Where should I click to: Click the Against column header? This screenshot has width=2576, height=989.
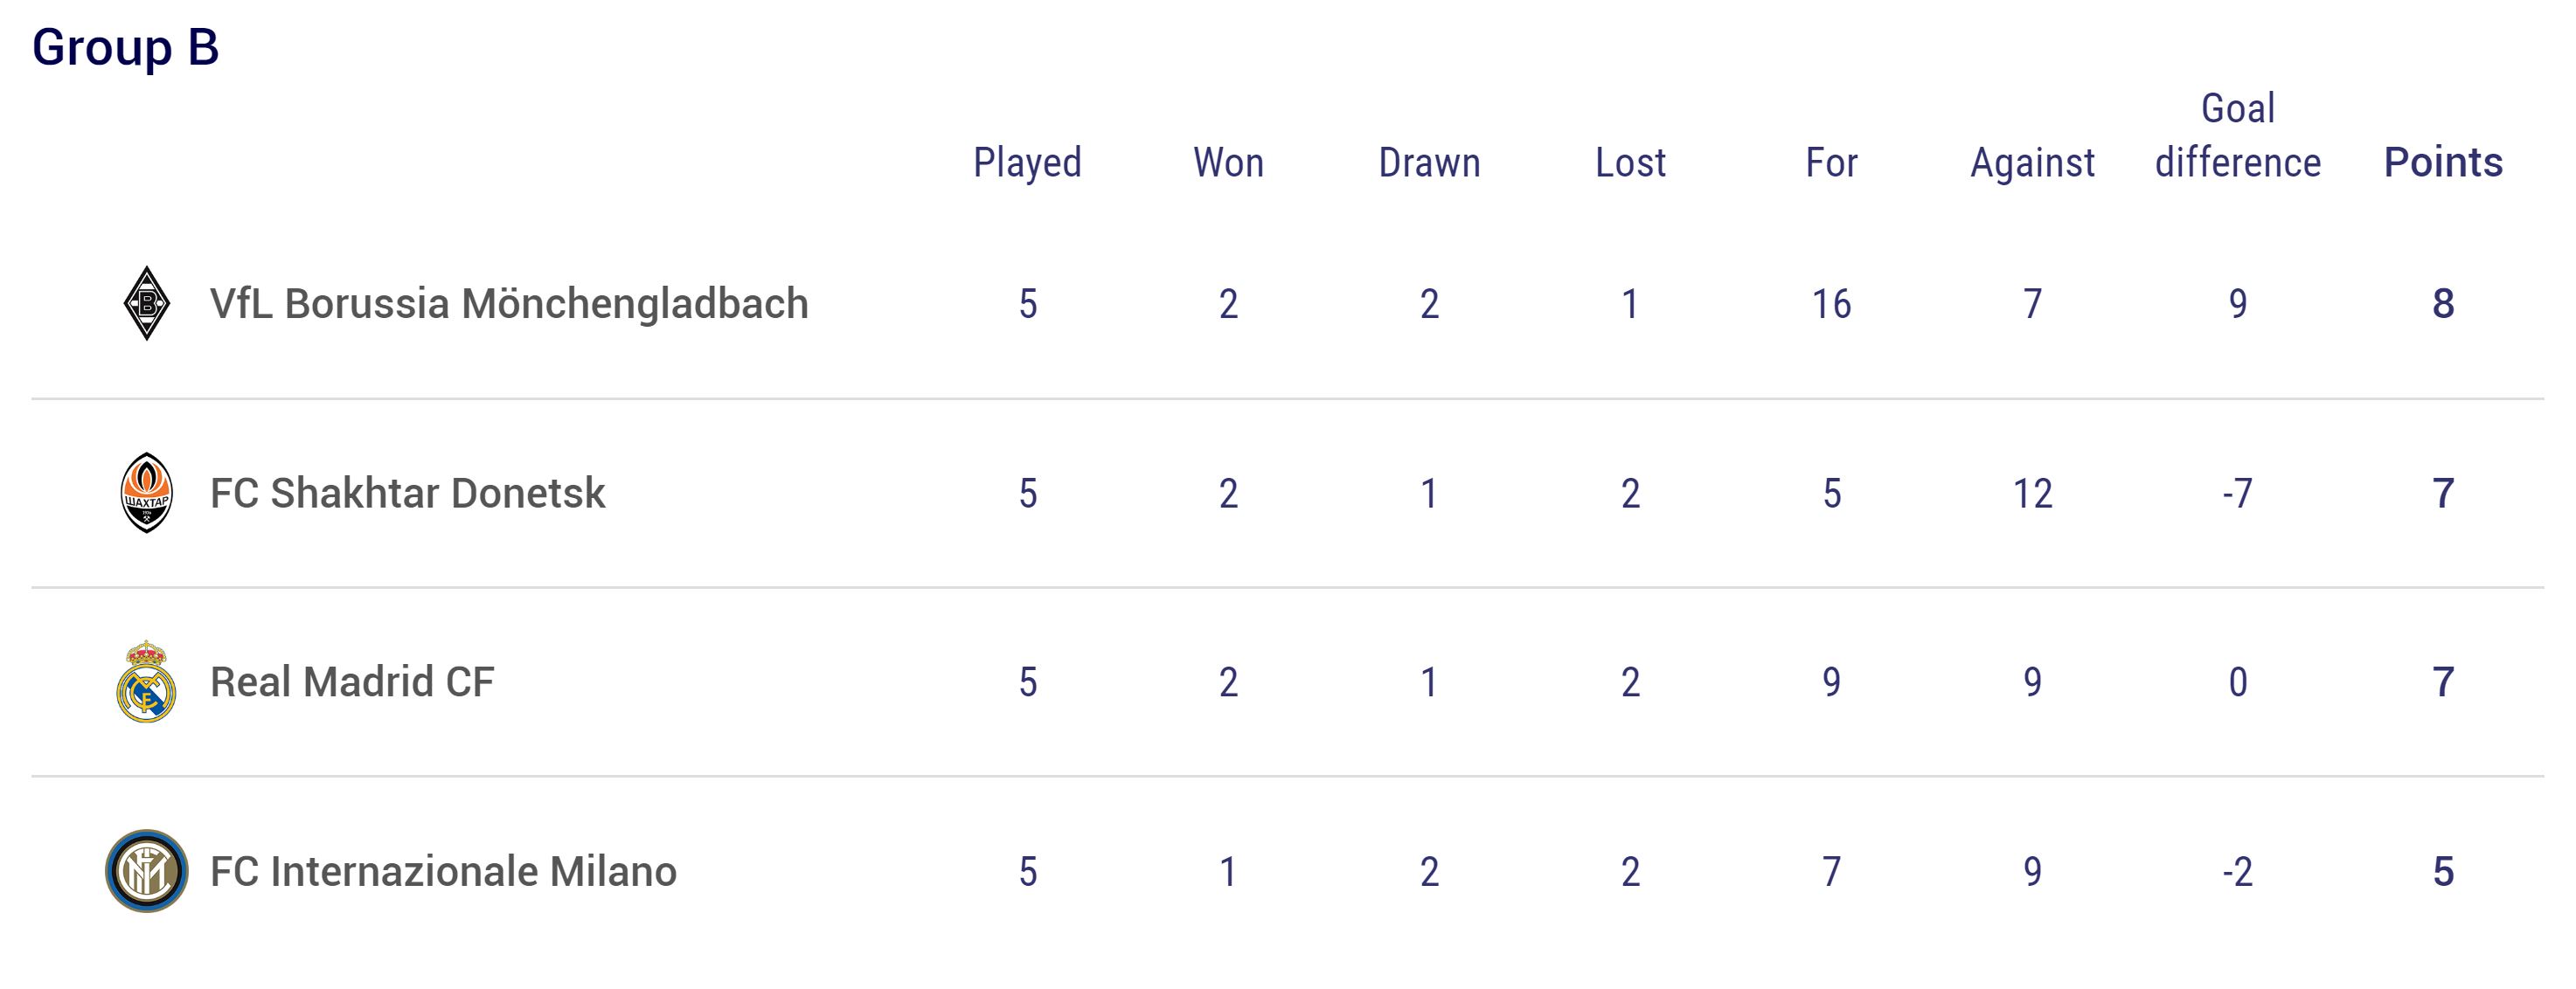tap(2032, 162)
